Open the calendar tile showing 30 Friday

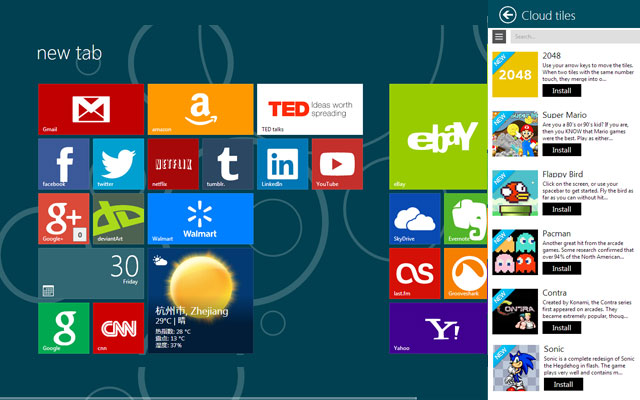(91, 273)
